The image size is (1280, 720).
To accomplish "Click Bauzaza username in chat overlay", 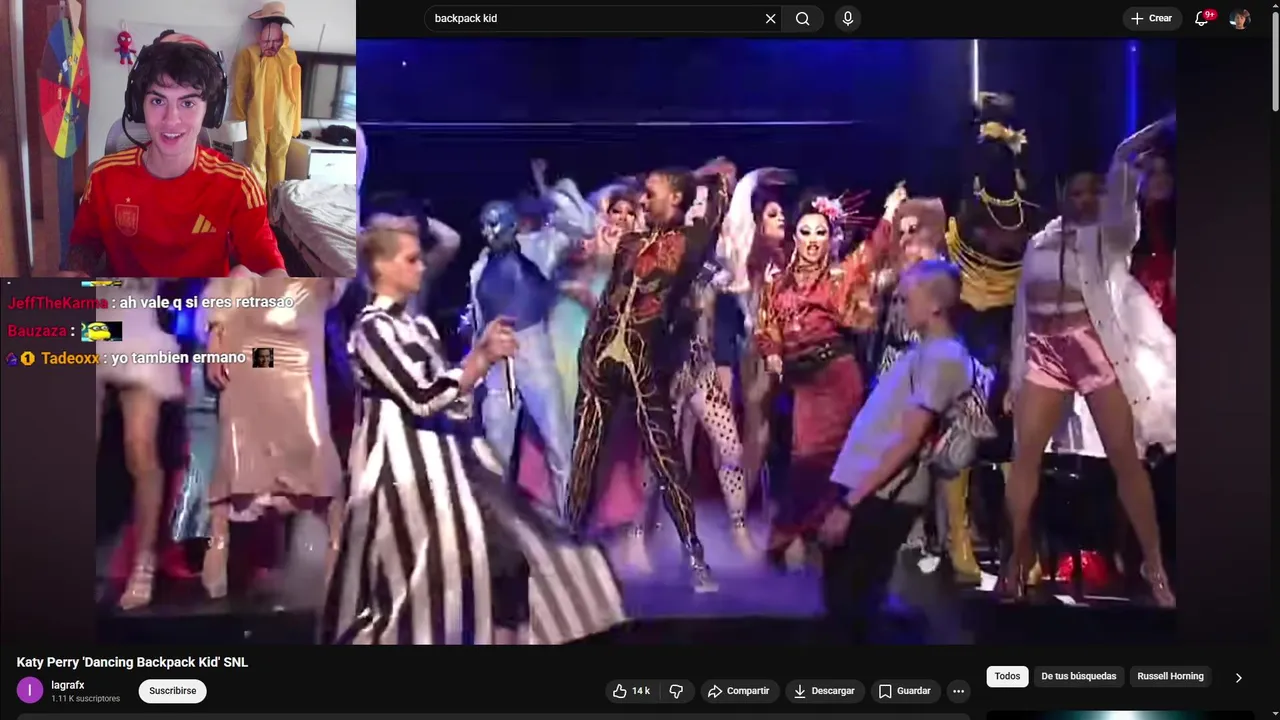I will coord(37,330).
